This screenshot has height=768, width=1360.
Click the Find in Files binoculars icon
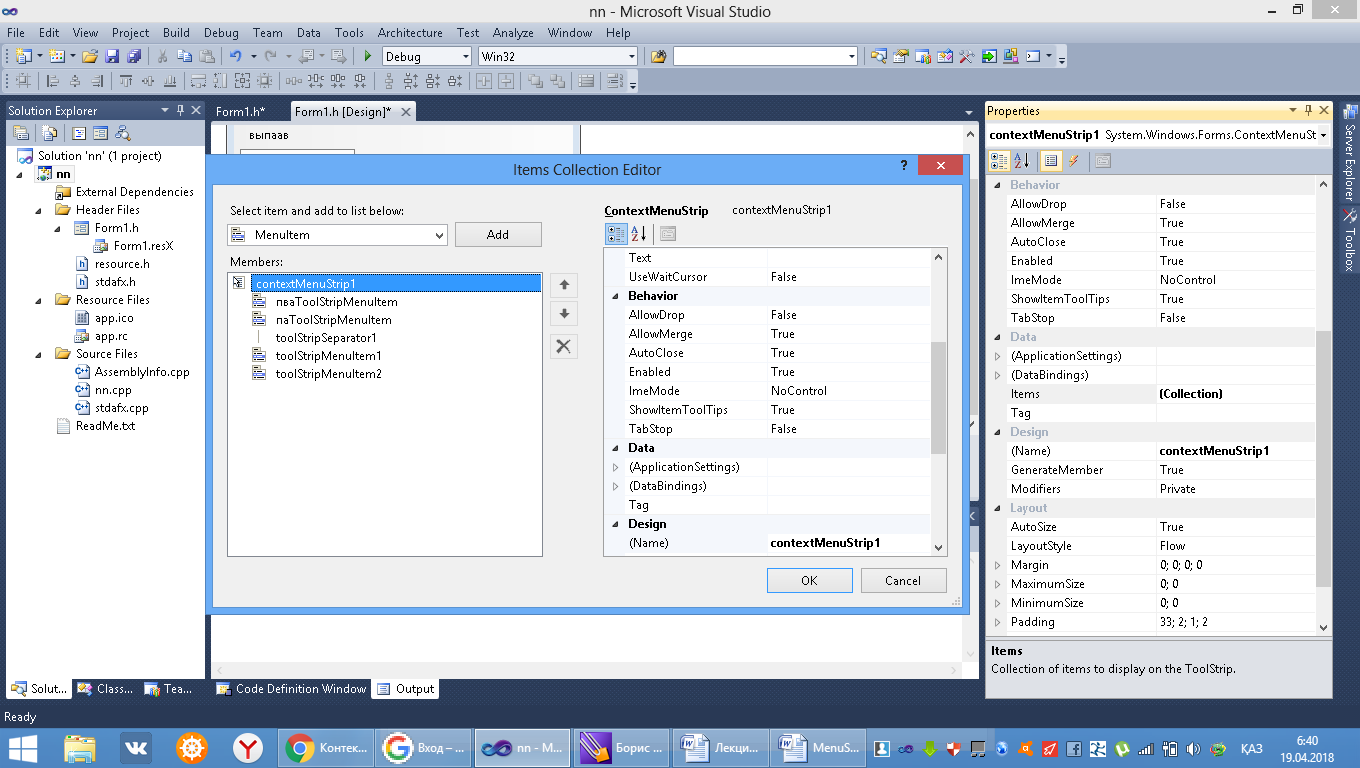click(659, 57)
